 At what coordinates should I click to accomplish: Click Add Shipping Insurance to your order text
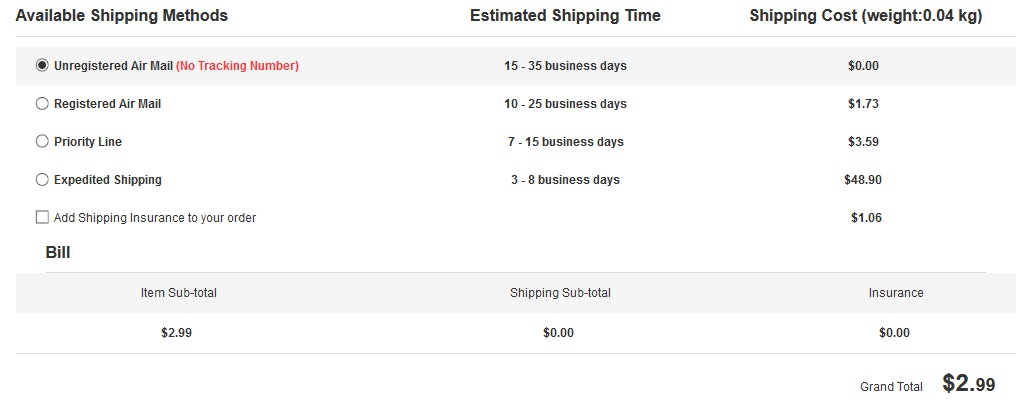(155, 218)
